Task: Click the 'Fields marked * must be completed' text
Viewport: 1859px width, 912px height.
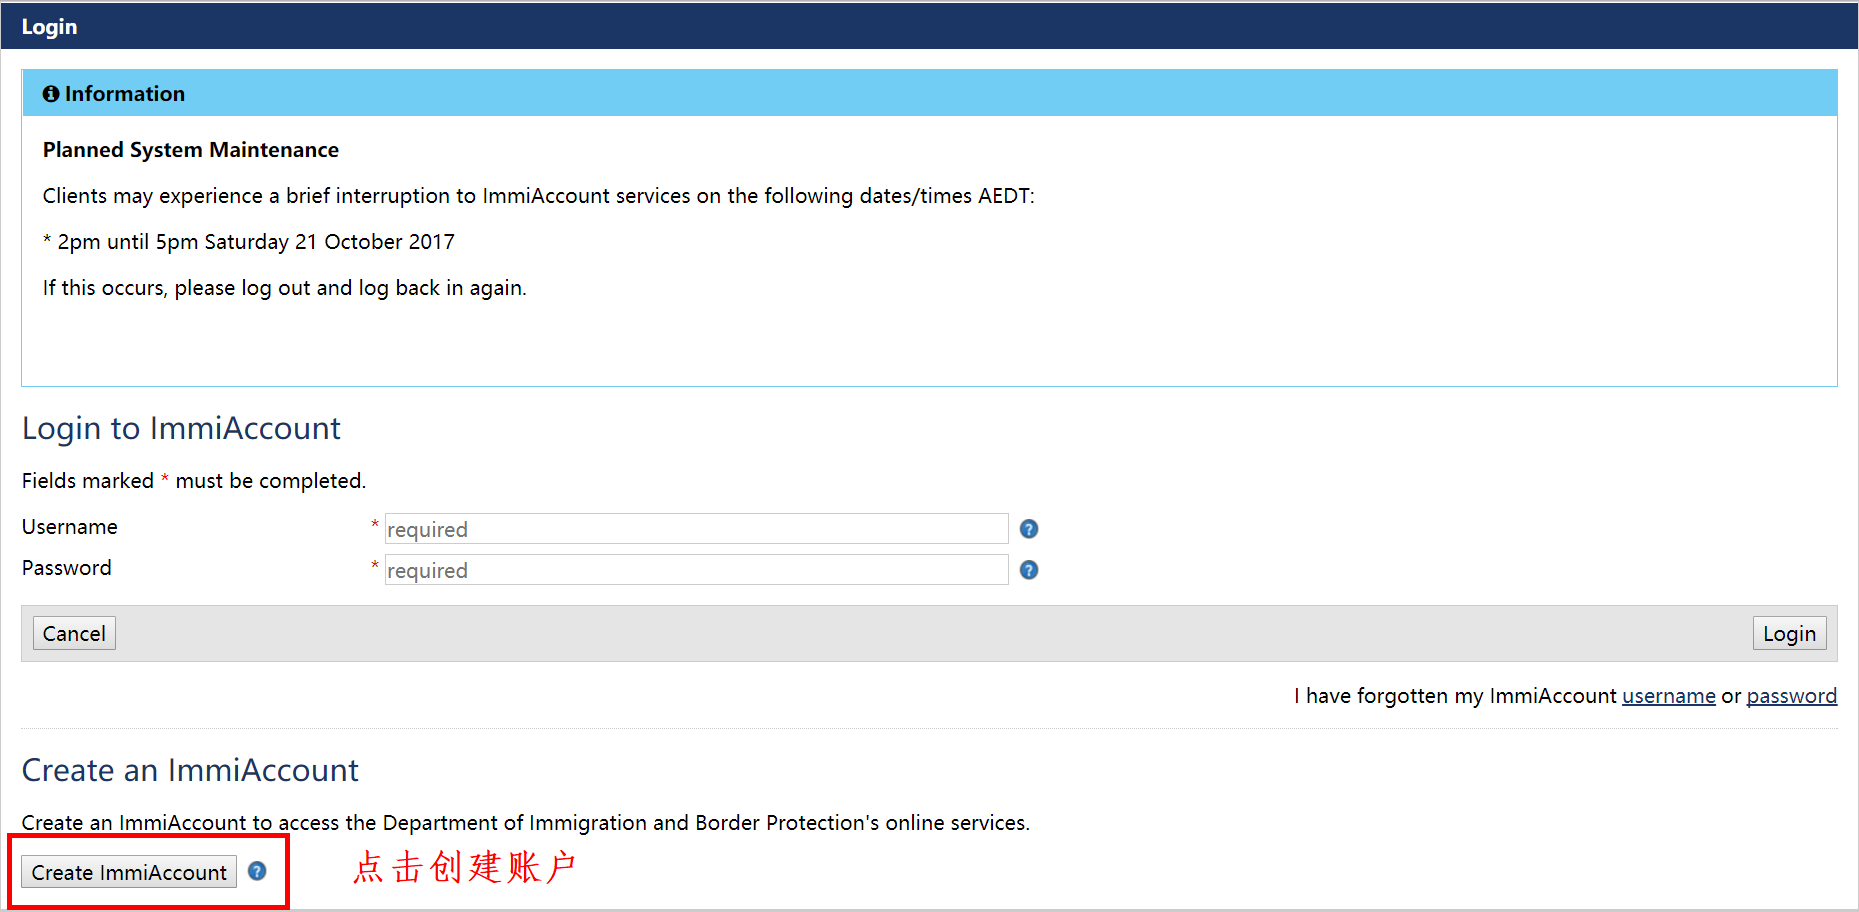Action: tap(194, 481)
